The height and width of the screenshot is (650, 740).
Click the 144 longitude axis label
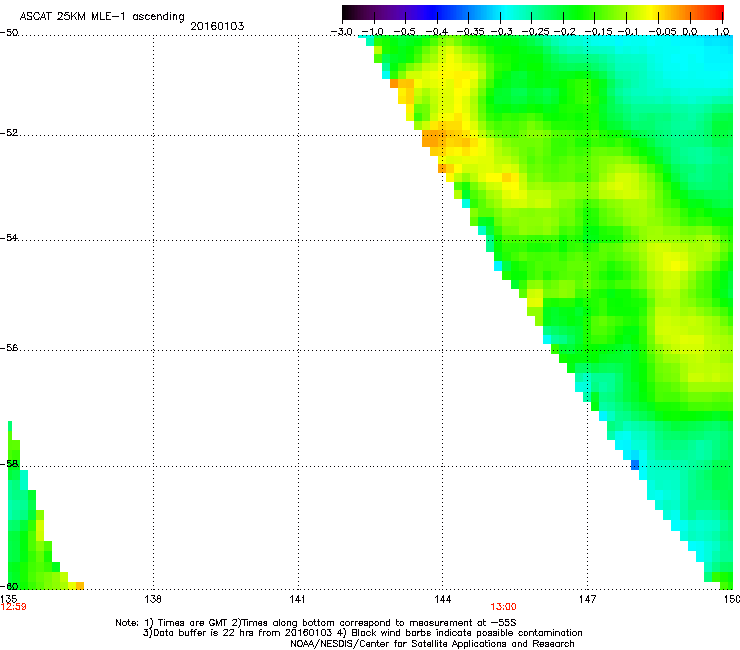click(442, 599)
